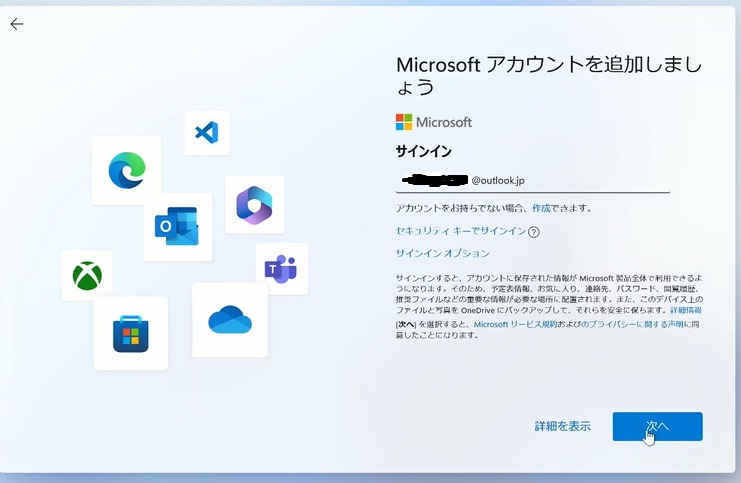Image resolution: width=741 pixels, height=483 pixels.
Task: Focus the email address input field
Action: click(x=533, y=181)
